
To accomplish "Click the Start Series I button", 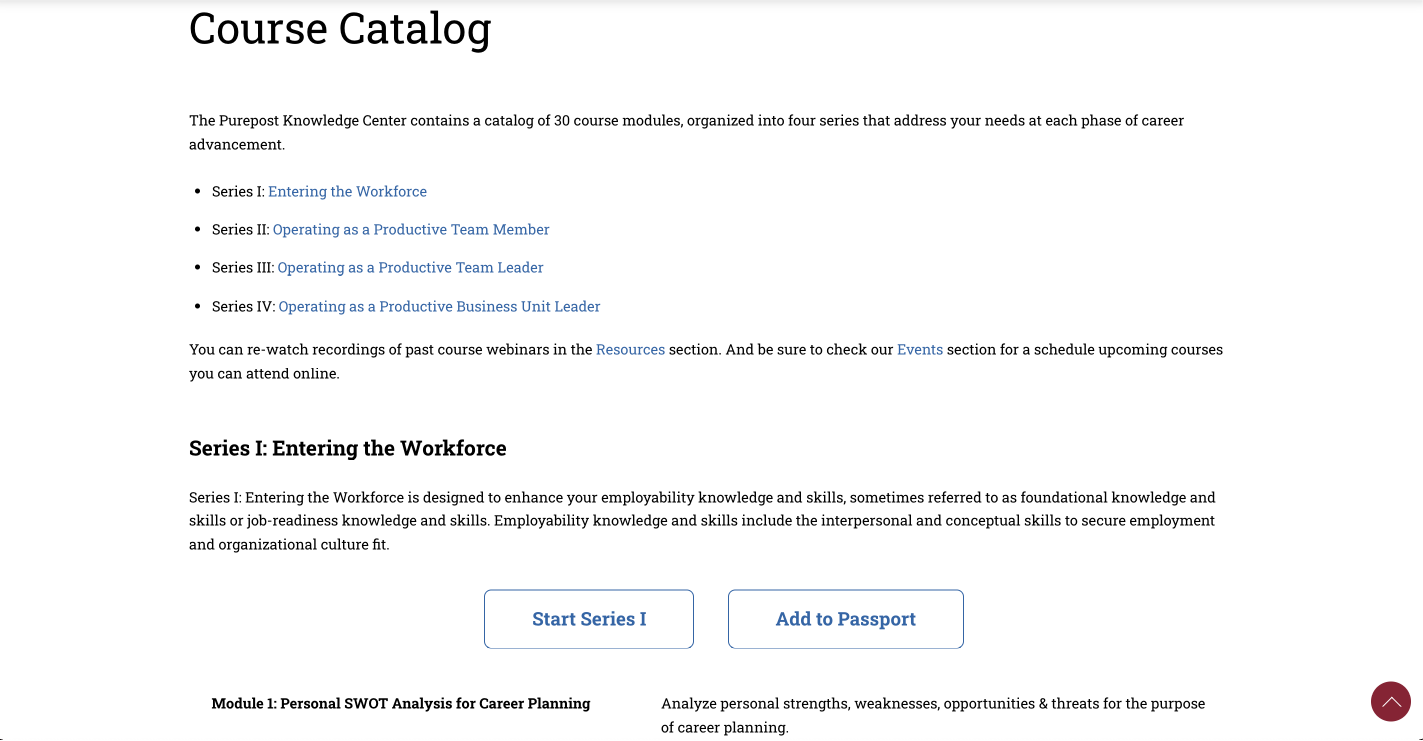I will [x=588, y=618].
